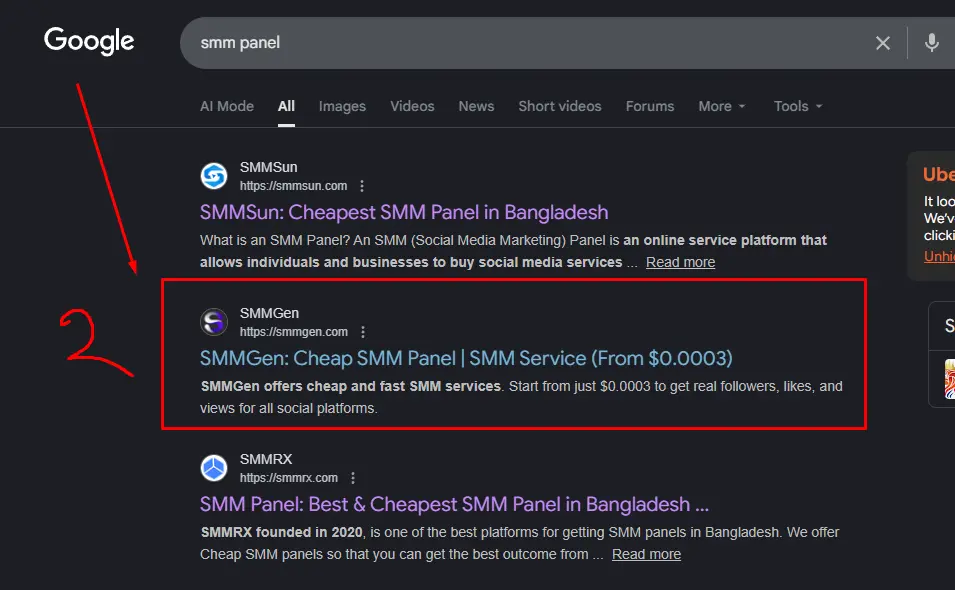Viewport: 955px width, 590px height.
Task: Open the Short videos tab
Action: (x=560, y=106)
